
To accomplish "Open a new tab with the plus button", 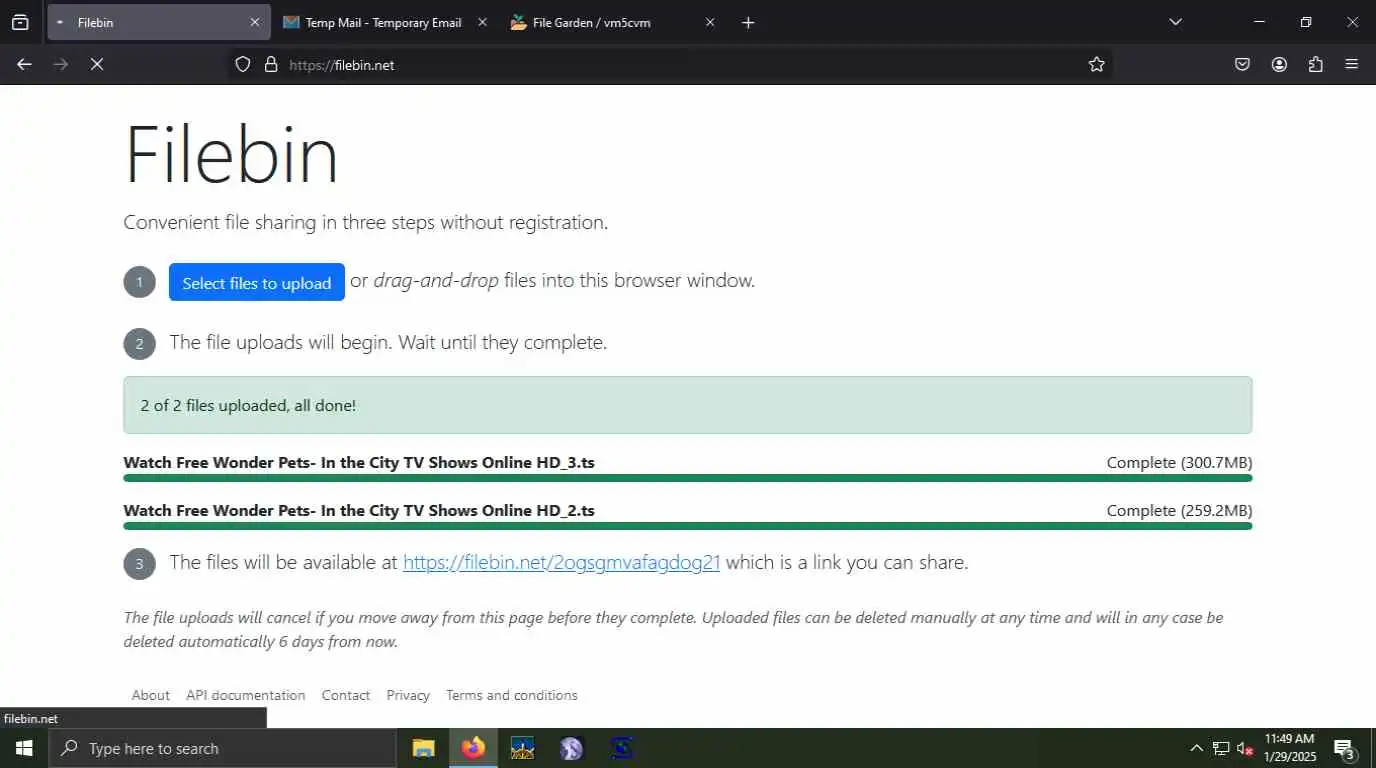I will (748, 22).
